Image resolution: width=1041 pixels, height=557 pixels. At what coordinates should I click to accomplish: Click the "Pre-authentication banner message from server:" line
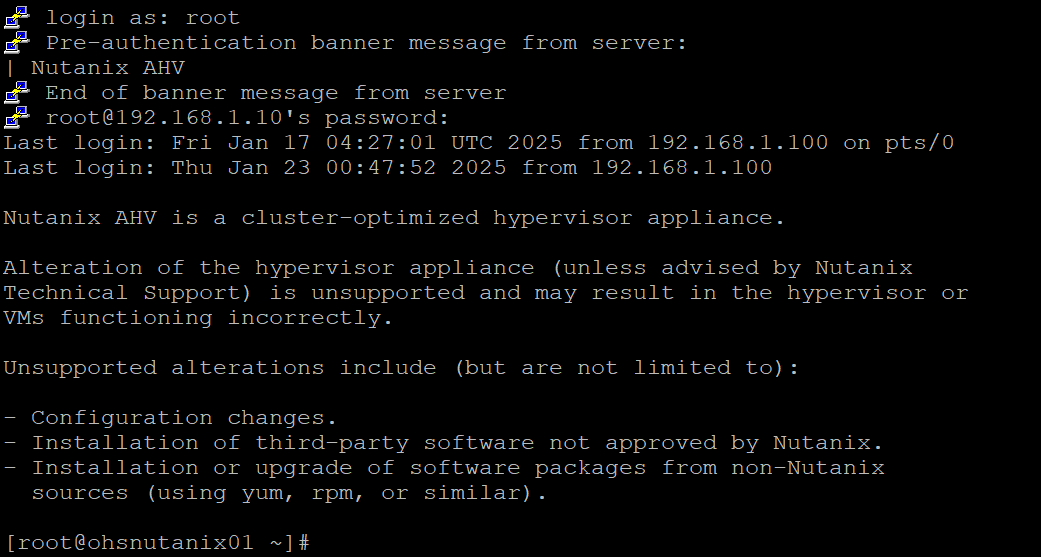366,43
